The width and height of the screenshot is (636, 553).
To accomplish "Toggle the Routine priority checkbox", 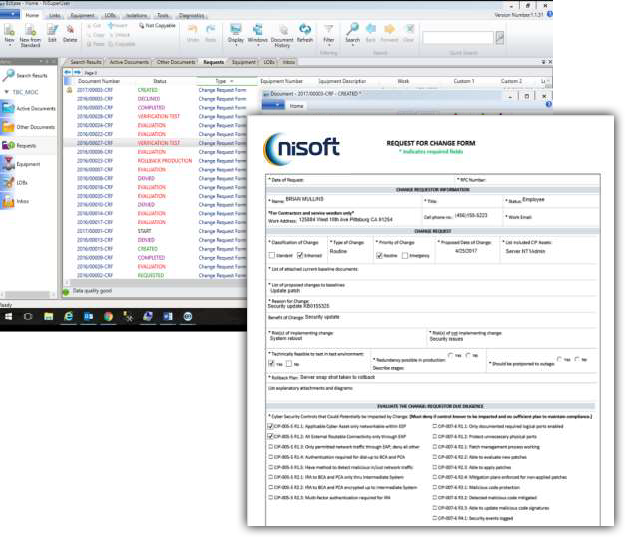I will [x=379, y=255].
